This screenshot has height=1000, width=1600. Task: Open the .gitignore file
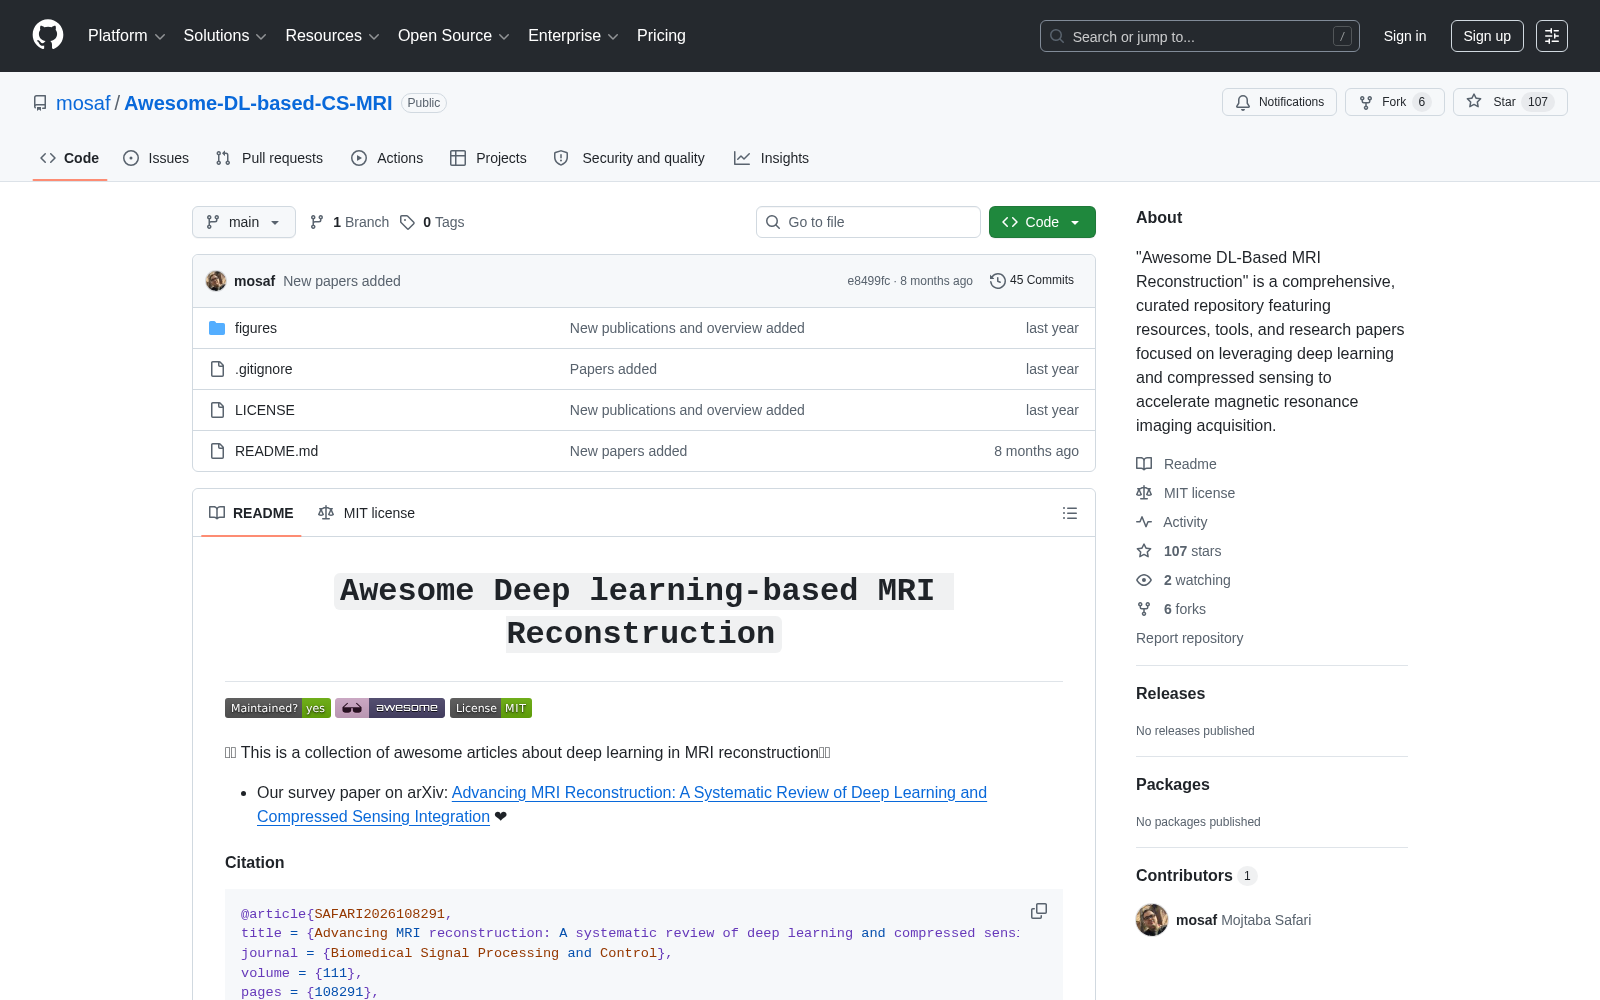tap(264, 369)
